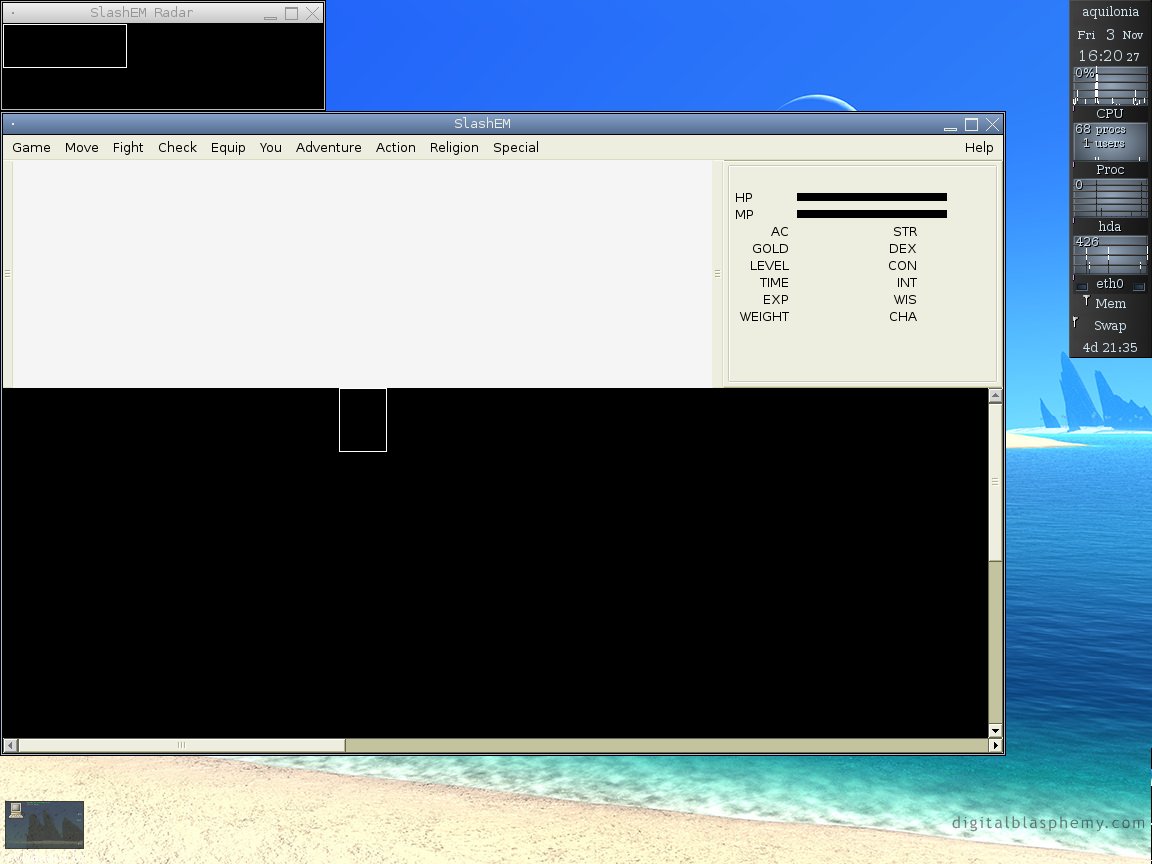Screen dimensions: 1152x864
Task: Click the horizontal map scrollbar thumb
Action: click(x=181, y=745)
